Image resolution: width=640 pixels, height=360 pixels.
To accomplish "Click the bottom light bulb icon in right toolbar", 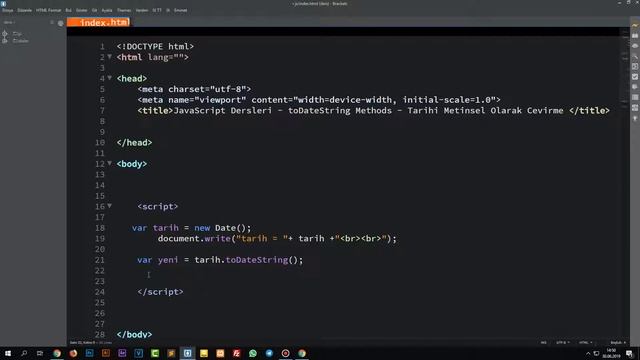I will [x=635, y=118].
